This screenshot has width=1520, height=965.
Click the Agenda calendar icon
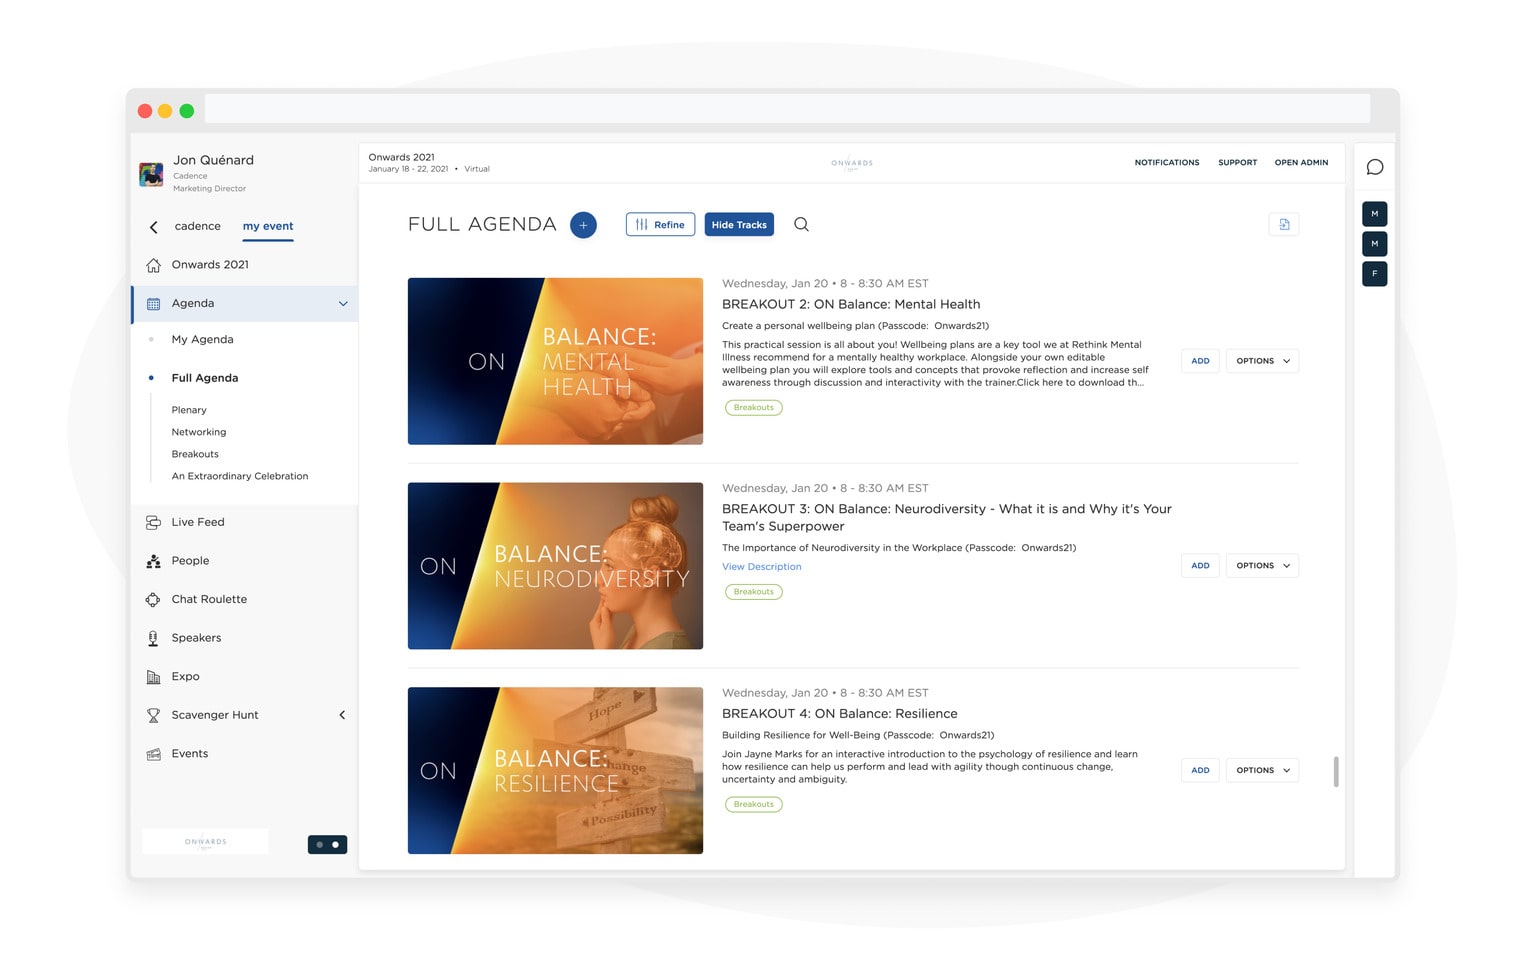coord(153,303)
